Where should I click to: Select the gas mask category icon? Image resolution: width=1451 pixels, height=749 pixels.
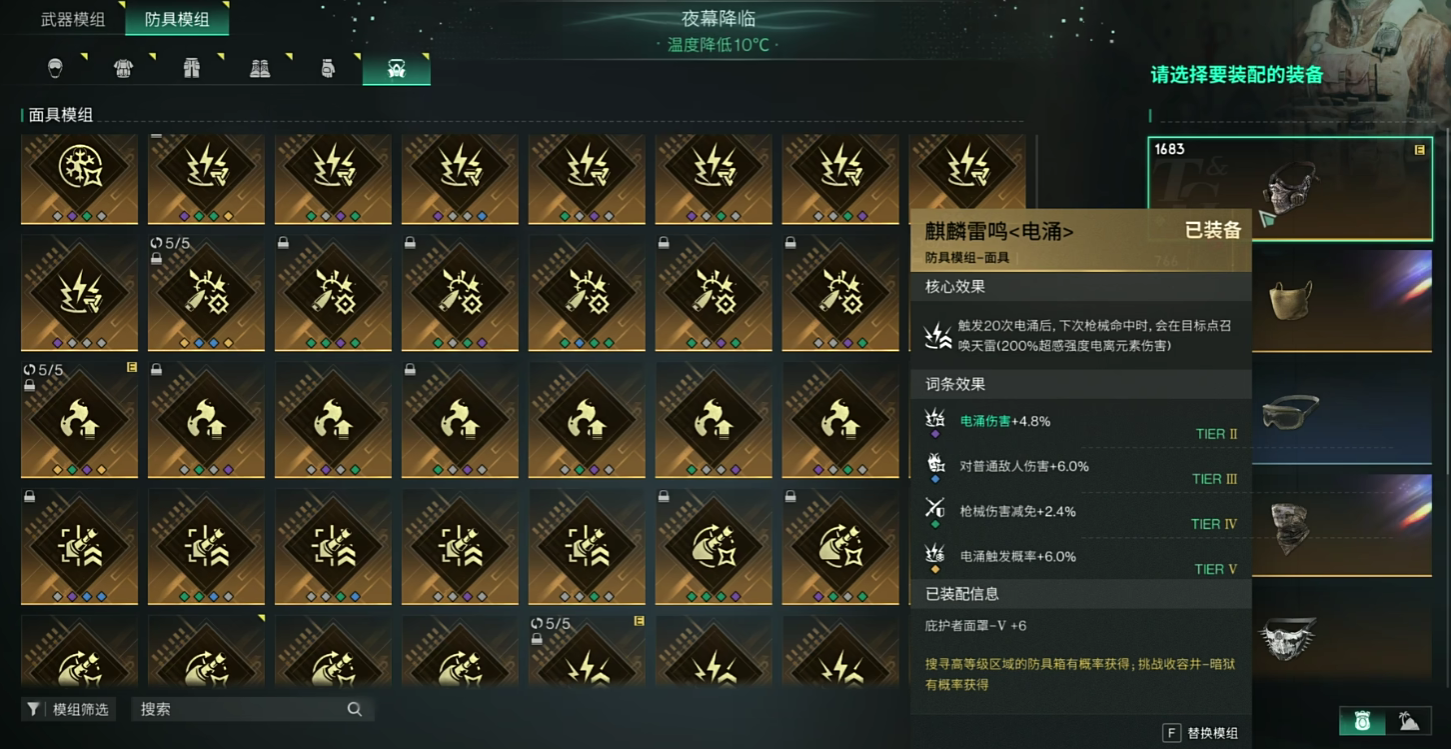(x=396, y=68)
